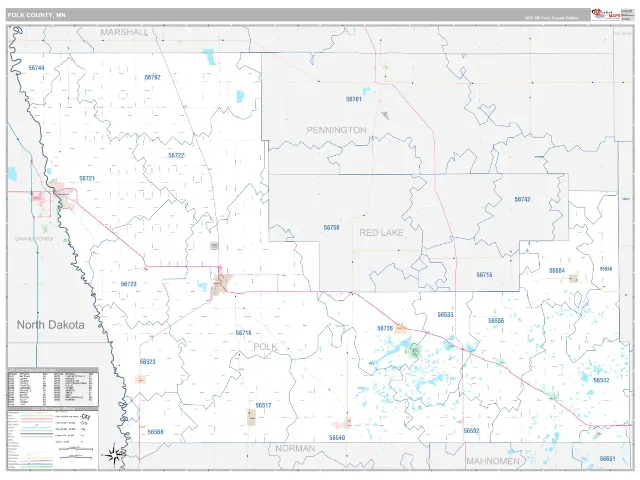Select ZIP code label 56723
This screenshot has width=640, height=480.
[129, 284]
